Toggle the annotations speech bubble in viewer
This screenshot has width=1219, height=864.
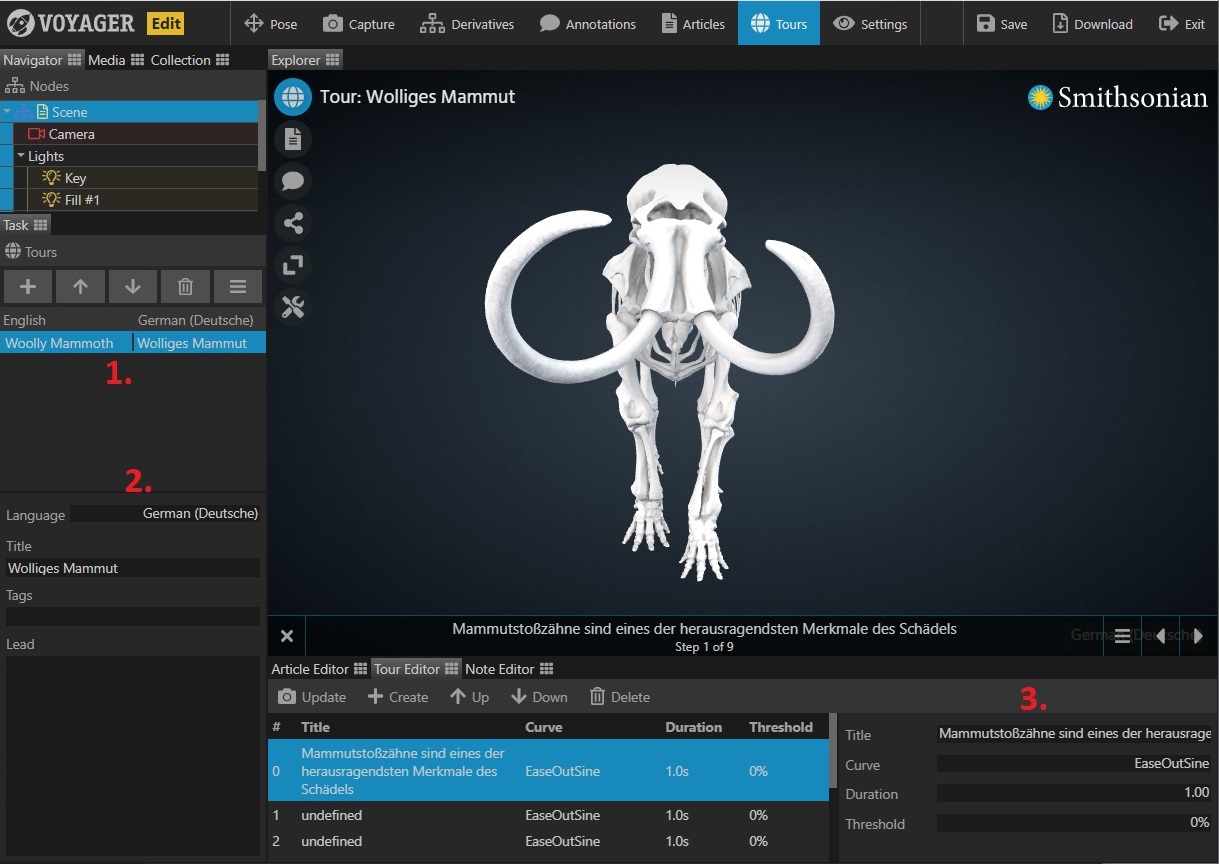coord(293,181)
